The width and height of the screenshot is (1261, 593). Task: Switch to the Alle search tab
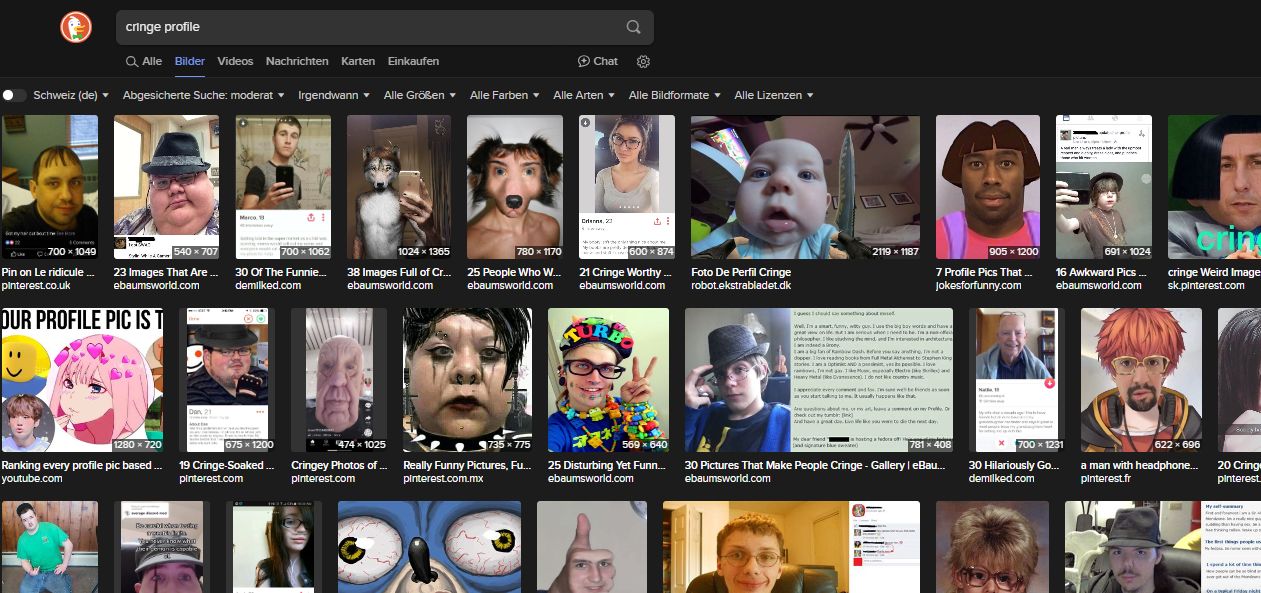pyautogui.click(x=144, y=61)
